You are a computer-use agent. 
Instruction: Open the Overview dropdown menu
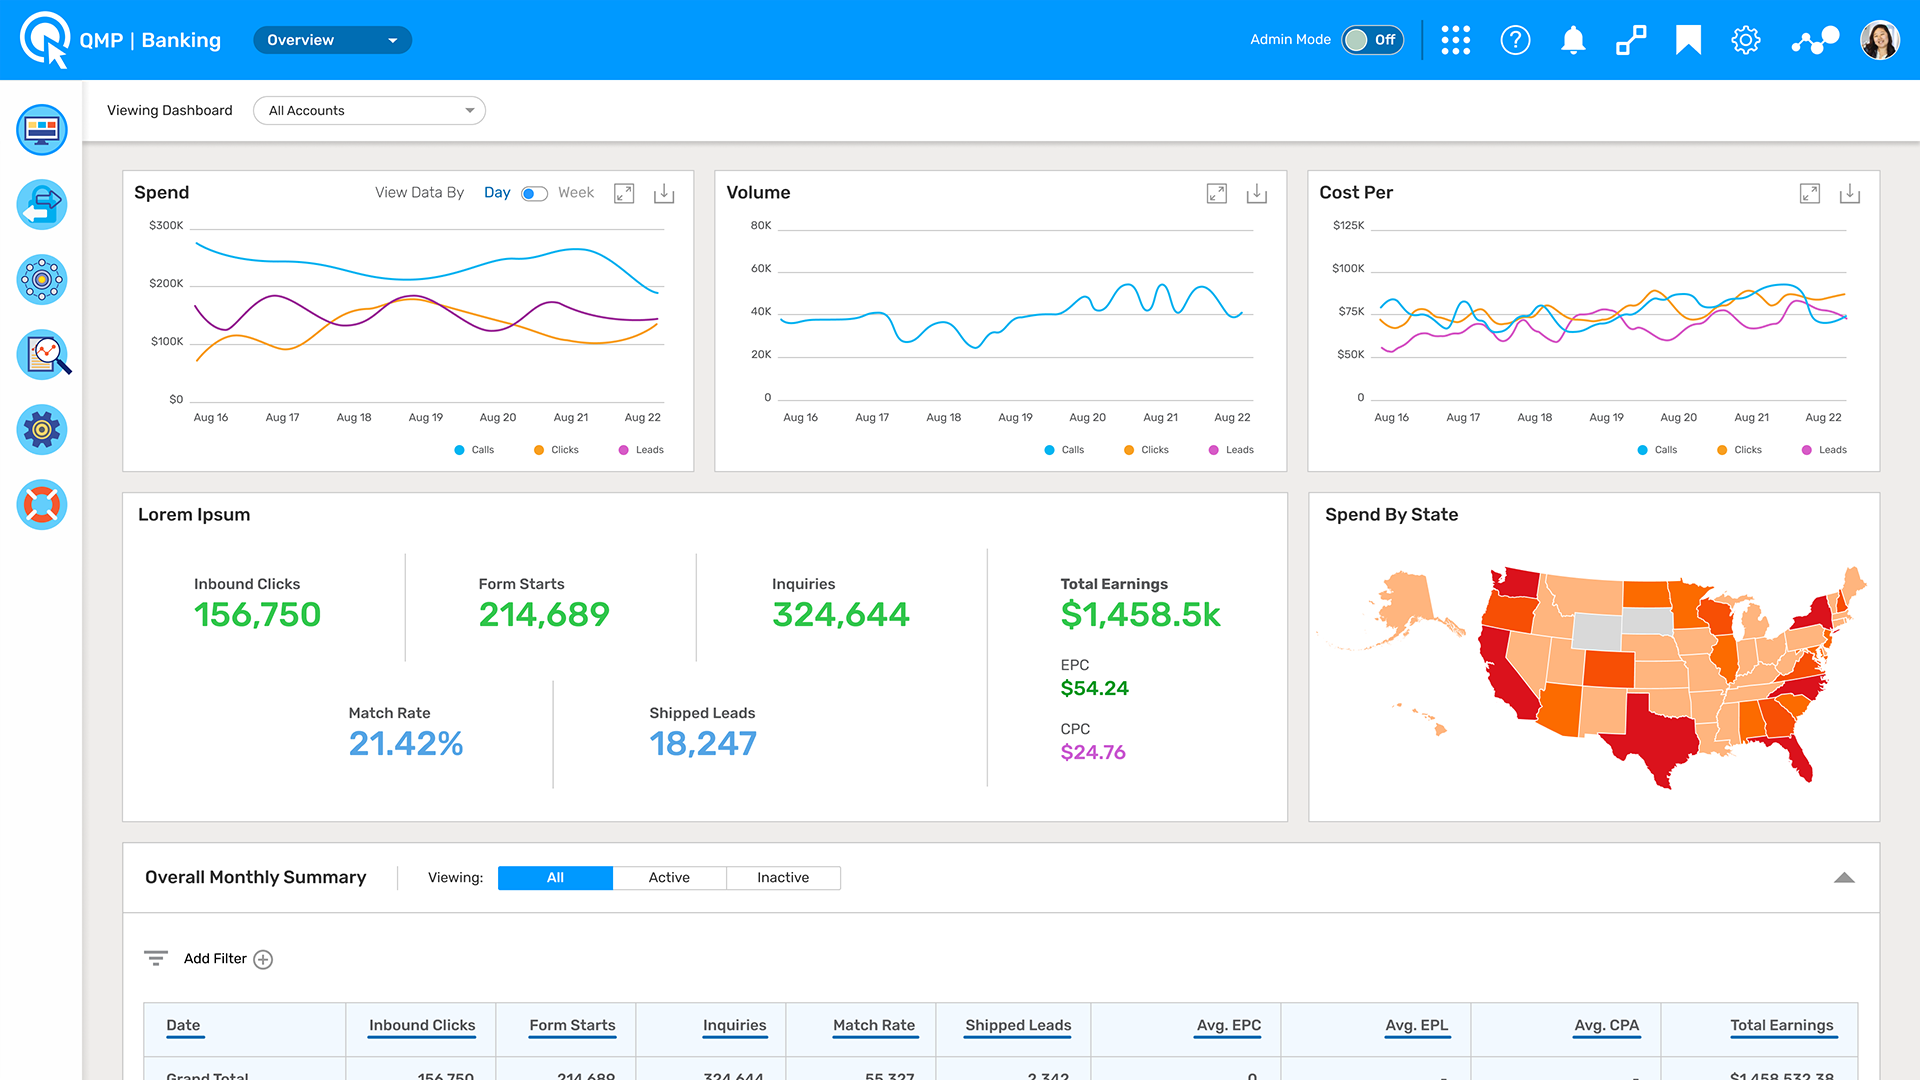[x=332, y=40]
